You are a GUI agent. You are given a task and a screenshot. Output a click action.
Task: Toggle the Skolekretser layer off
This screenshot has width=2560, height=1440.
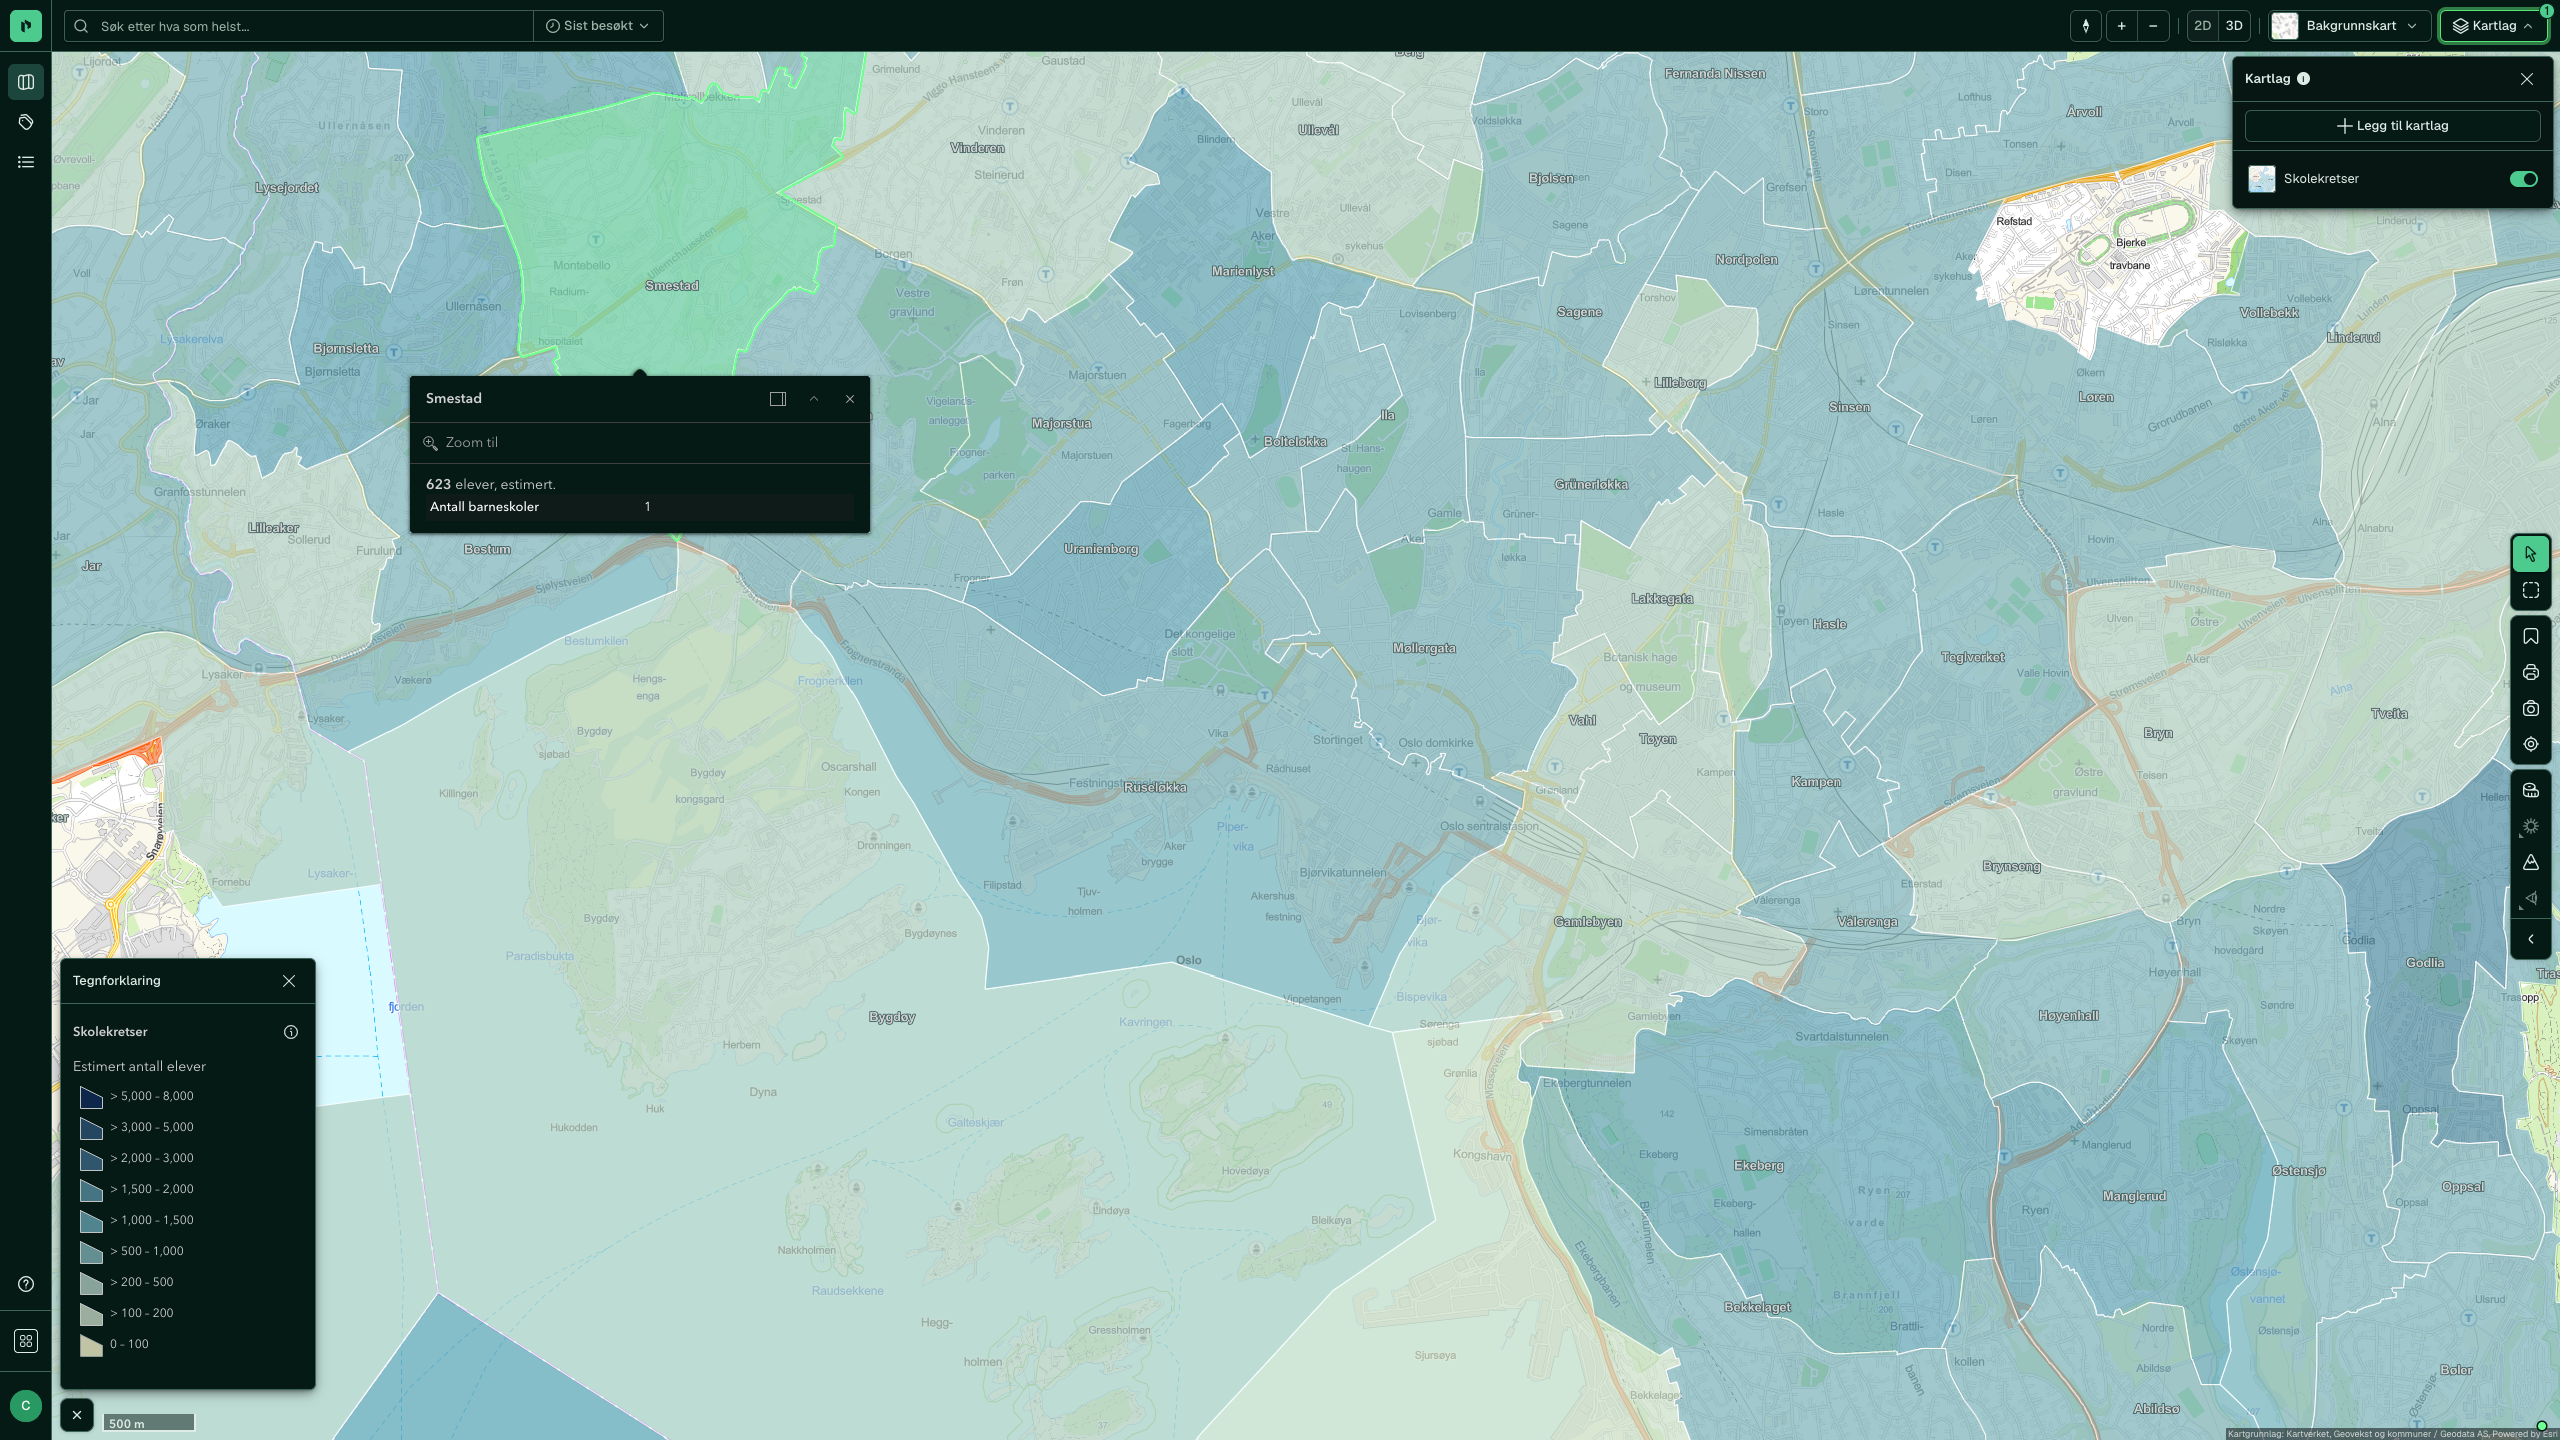point(2523,179)
